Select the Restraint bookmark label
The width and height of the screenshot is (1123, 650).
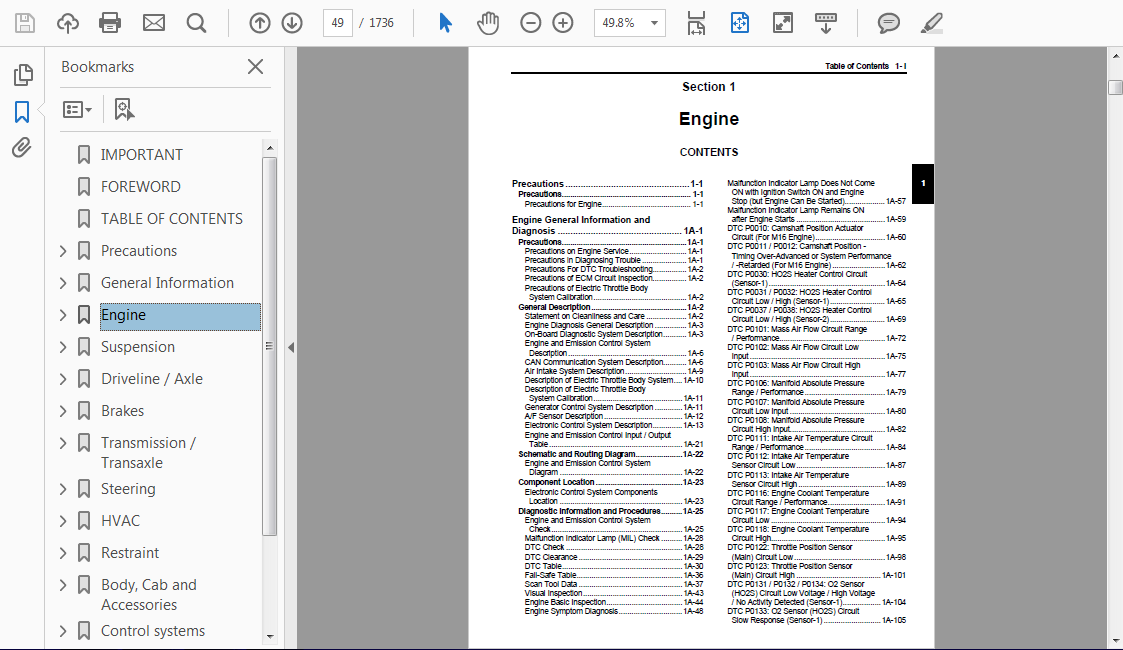pyautogui.click(x=130, y=553)
